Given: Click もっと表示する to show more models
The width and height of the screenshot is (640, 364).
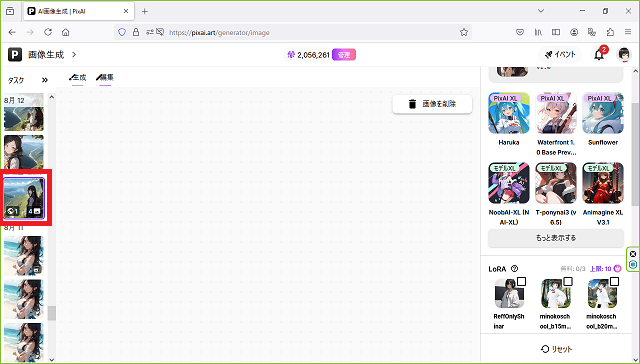Looking at the screenshot, I should tap(556, 237).
